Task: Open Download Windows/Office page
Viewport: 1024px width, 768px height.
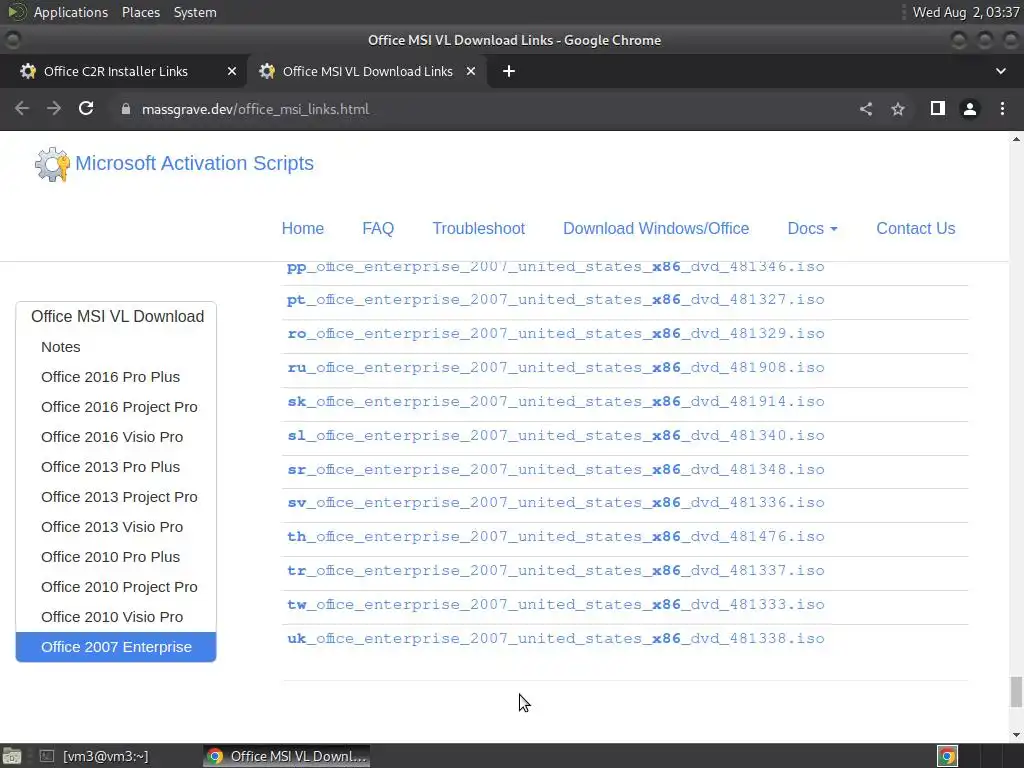Action: (656, 229)
